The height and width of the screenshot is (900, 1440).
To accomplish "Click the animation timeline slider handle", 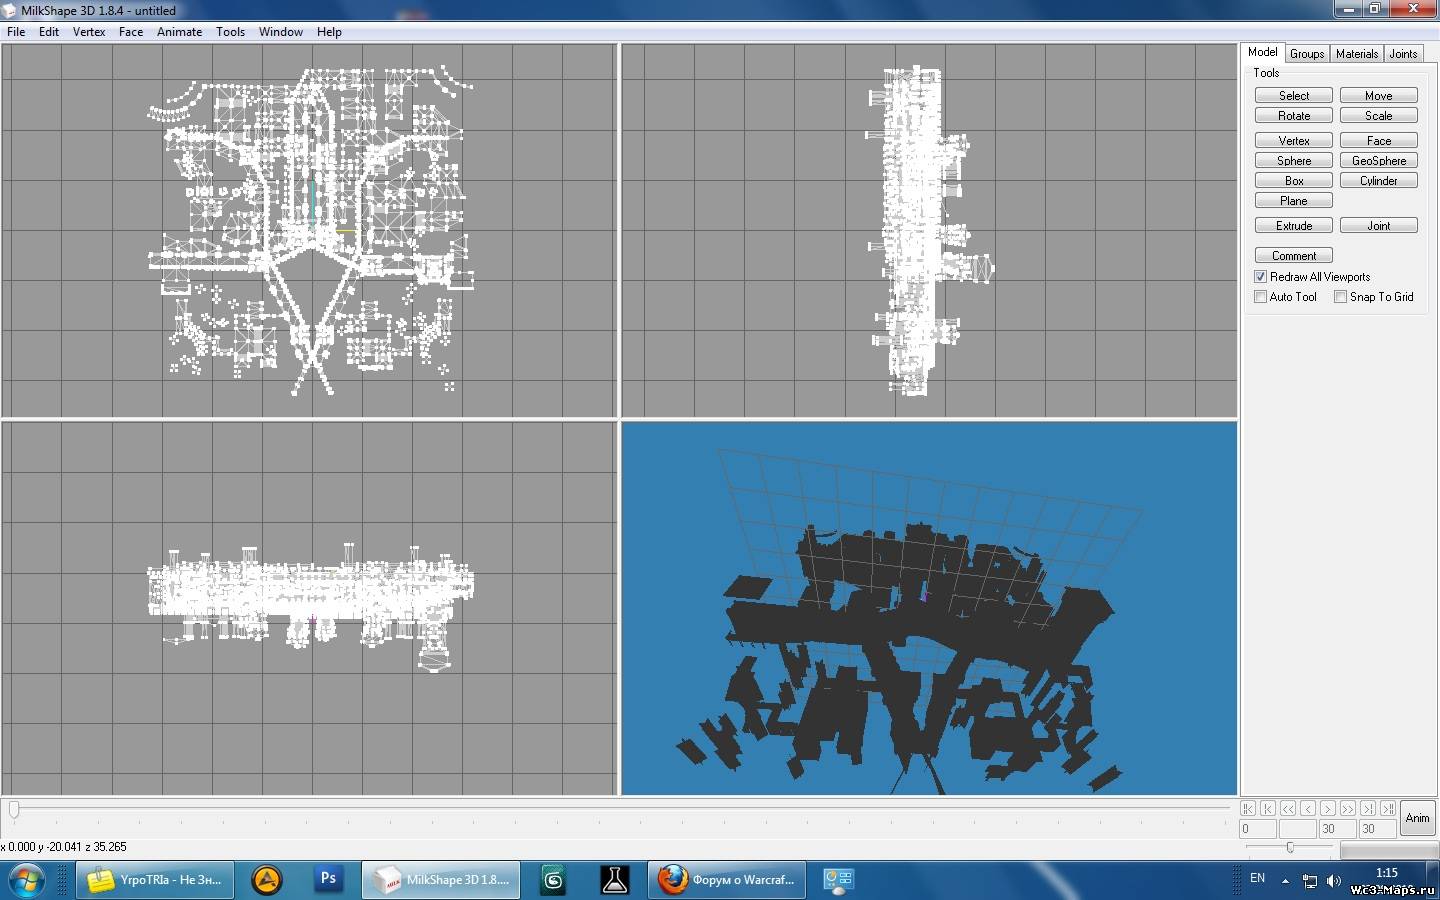I will [x=14, y=809].
